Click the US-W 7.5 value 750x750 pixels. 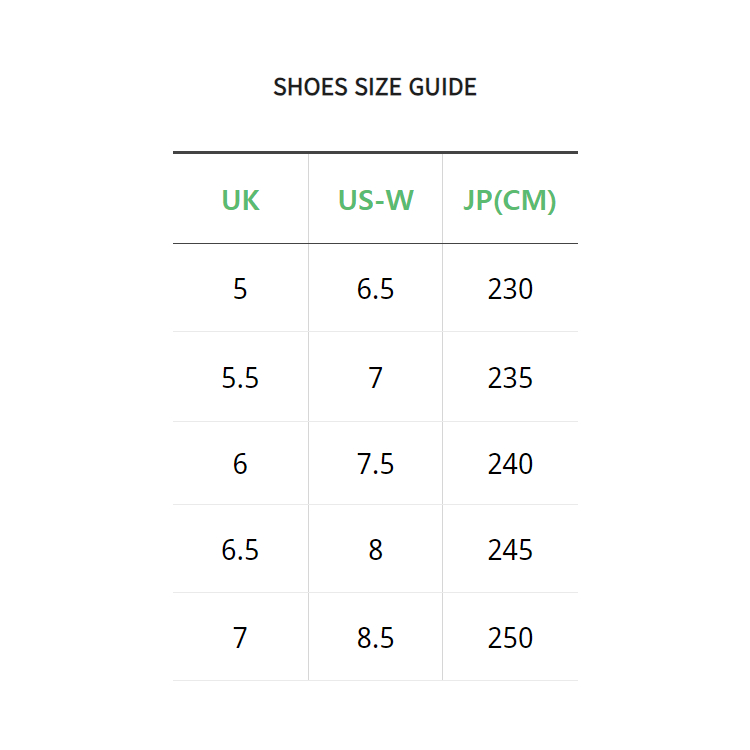coord(375,464)
